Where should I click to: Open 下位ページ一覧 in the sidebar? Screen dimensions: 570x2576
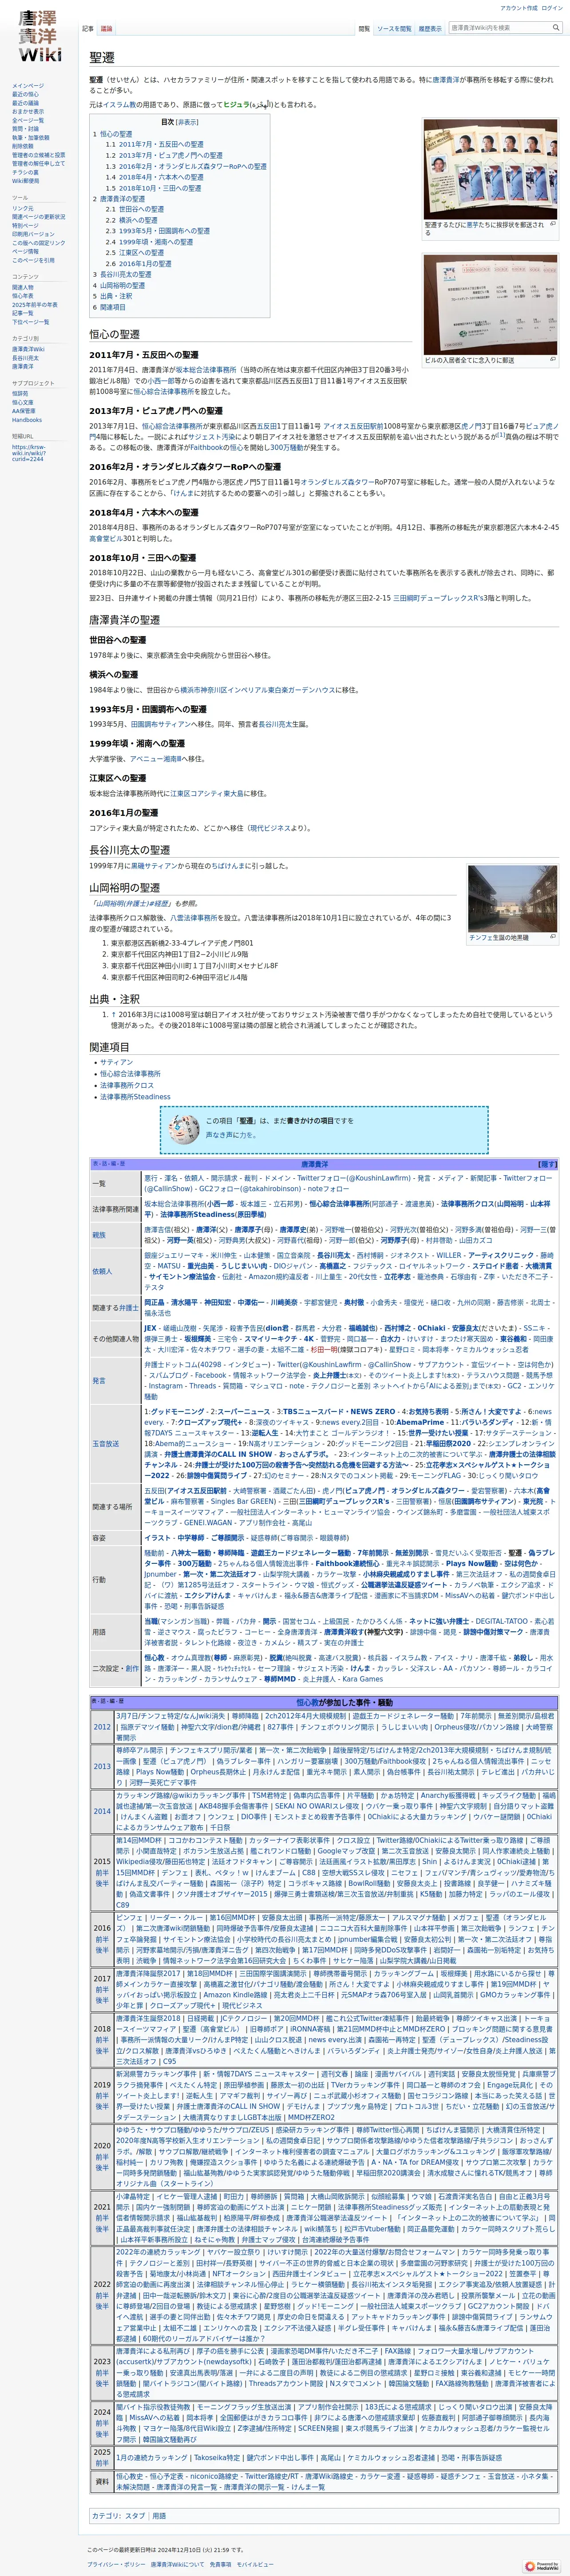30,322
